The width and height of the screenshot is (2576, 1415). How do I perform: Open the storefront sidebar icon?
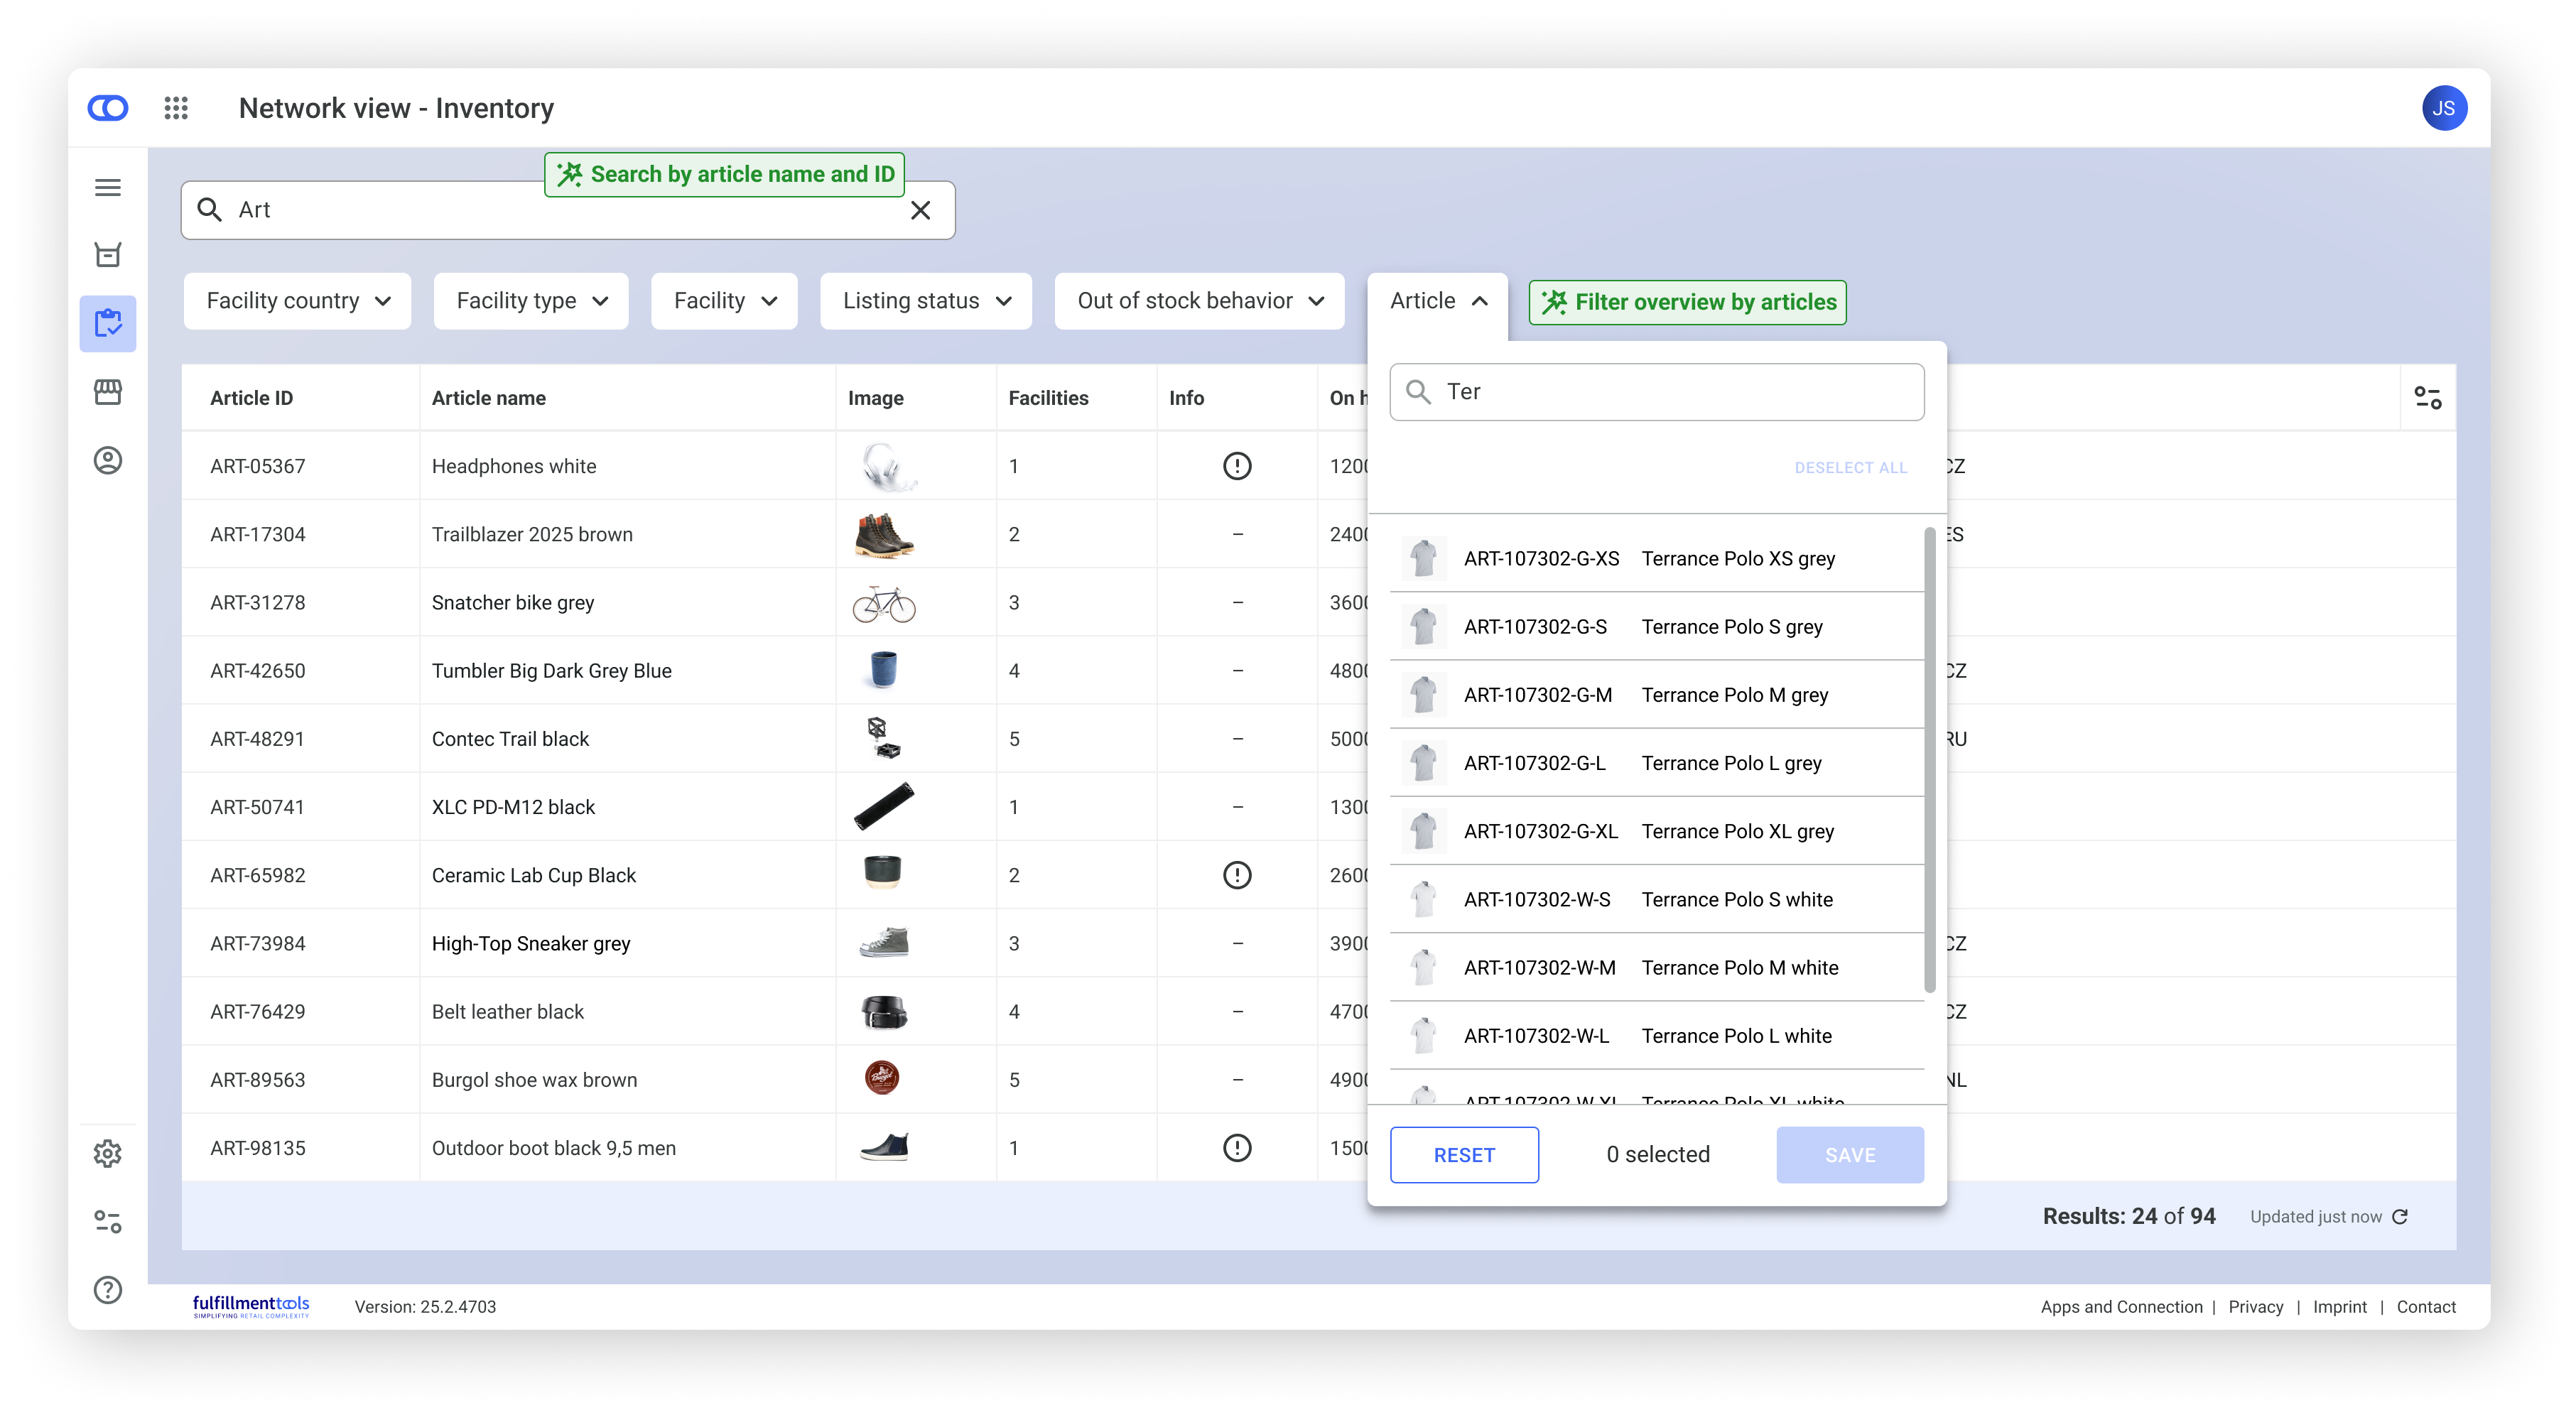tap(108, 392)
